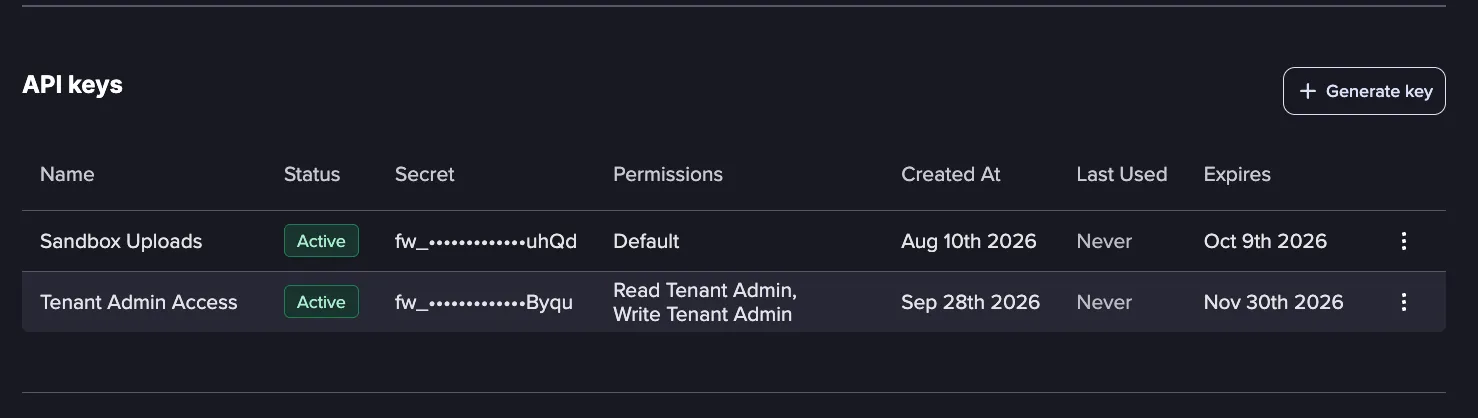Click the Created At column header
The height and width of the screenshot is (418, 1478).
tap(951, 174)
